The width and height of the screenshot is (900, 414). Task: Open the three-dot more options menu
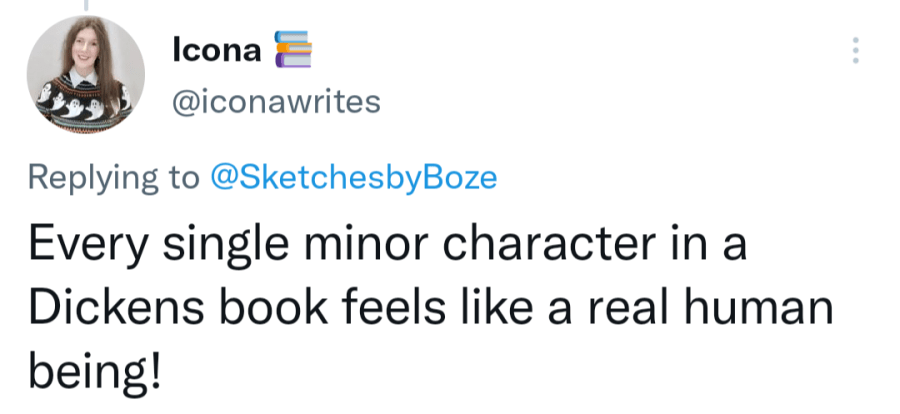pos(855,50)
